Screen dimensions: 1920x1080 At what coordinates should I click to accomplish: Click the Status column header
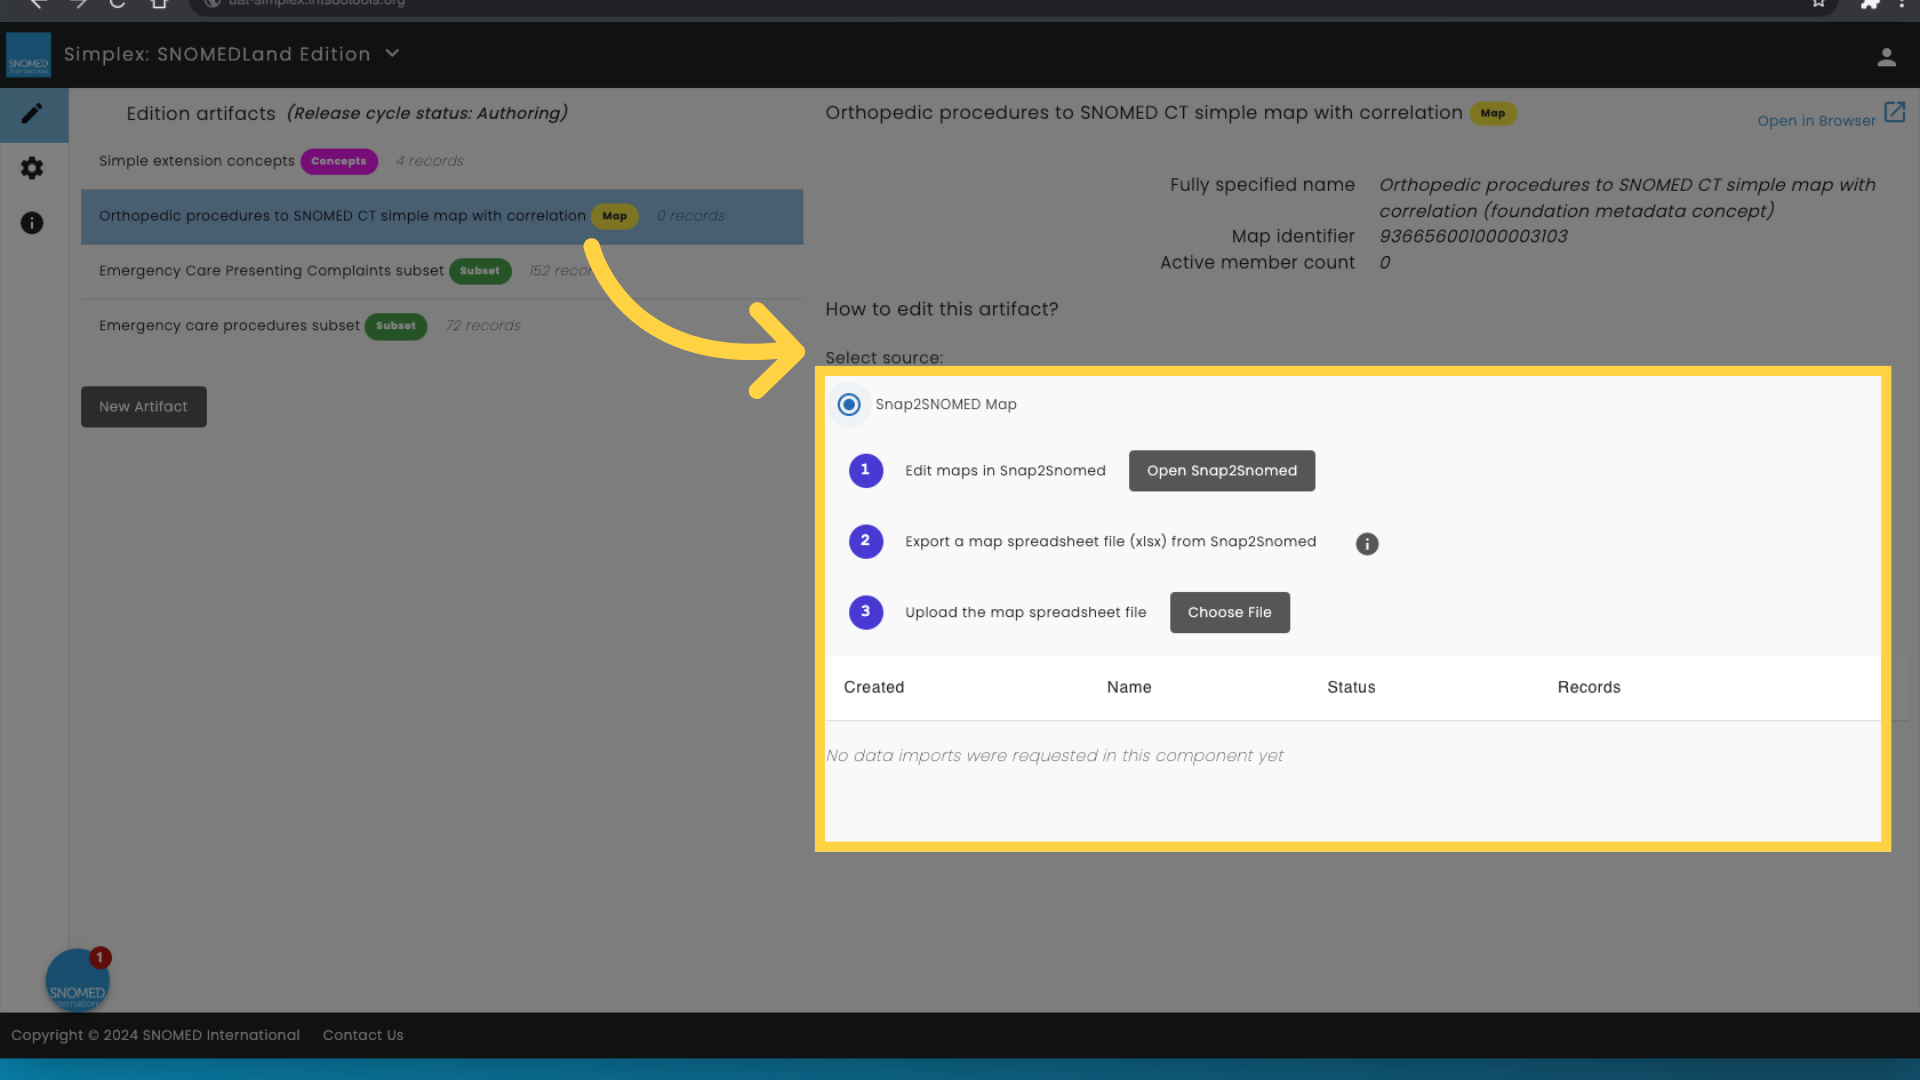pyautogui.click(x=1351, y=688)
